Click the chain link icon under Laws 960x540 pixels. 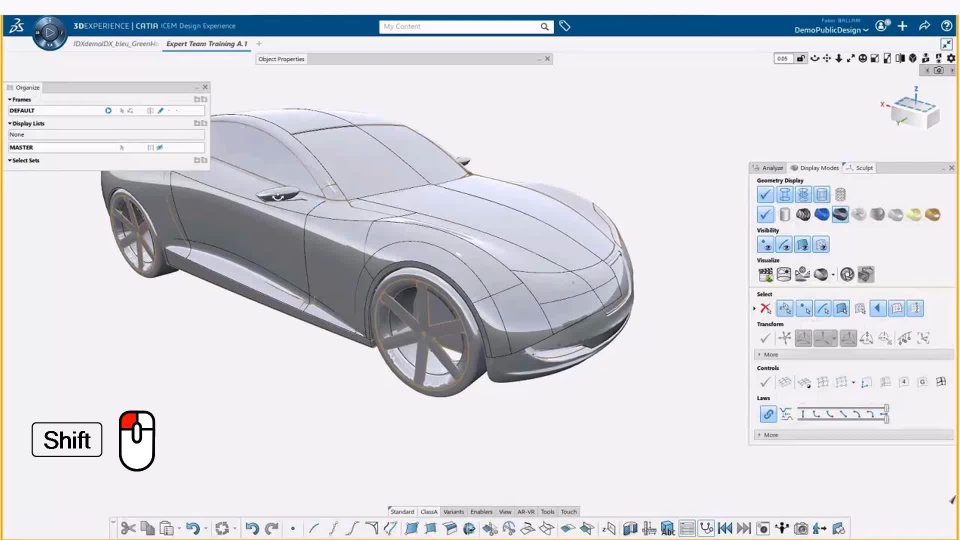point(767,414)
